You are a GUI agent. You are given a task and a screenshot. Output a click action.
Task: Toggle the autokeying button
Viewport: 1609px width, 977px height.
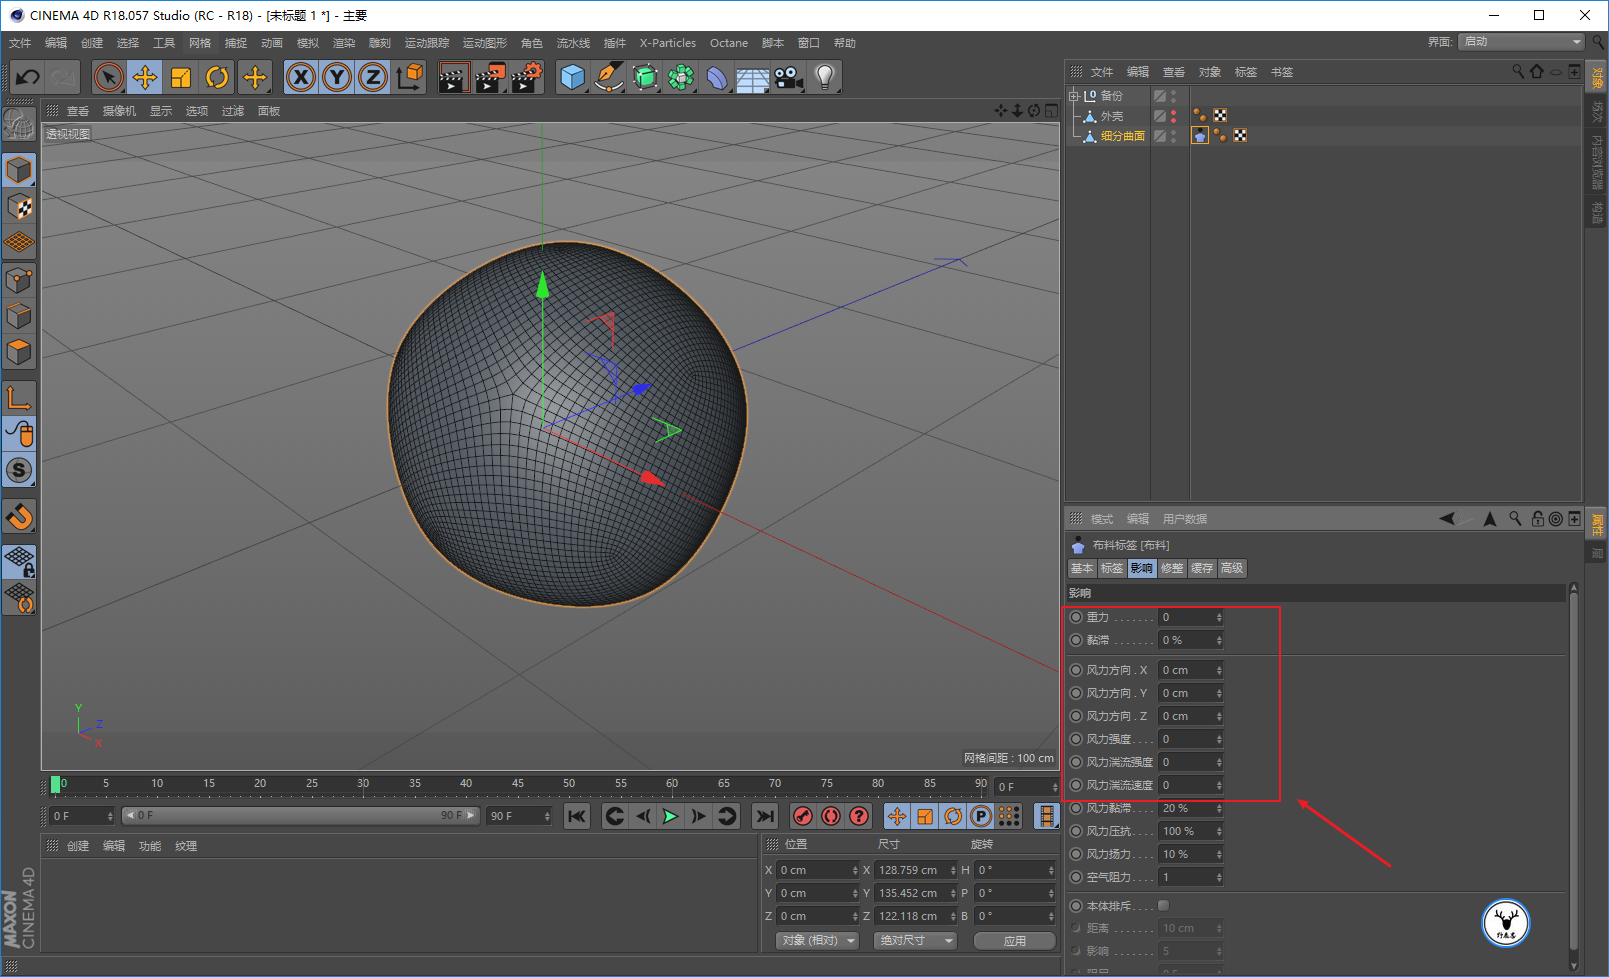point(831,817)
